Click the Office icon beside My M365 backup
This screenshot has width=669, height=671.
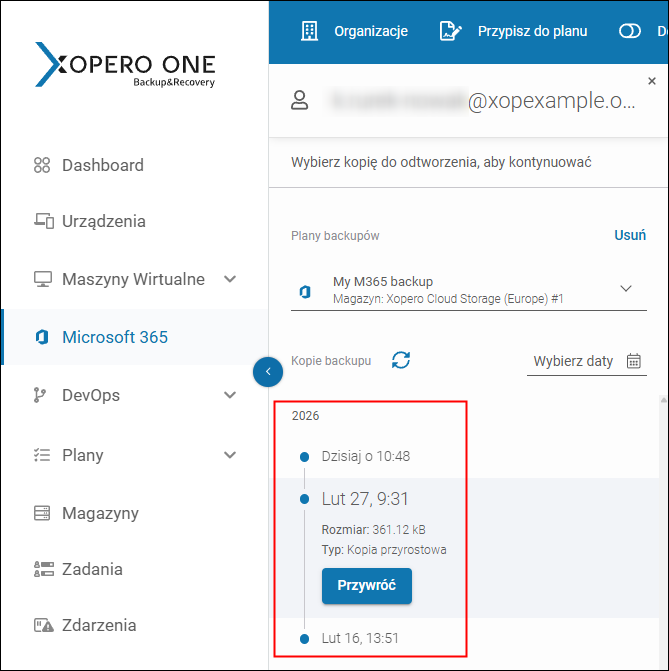[x=305, y=292]
